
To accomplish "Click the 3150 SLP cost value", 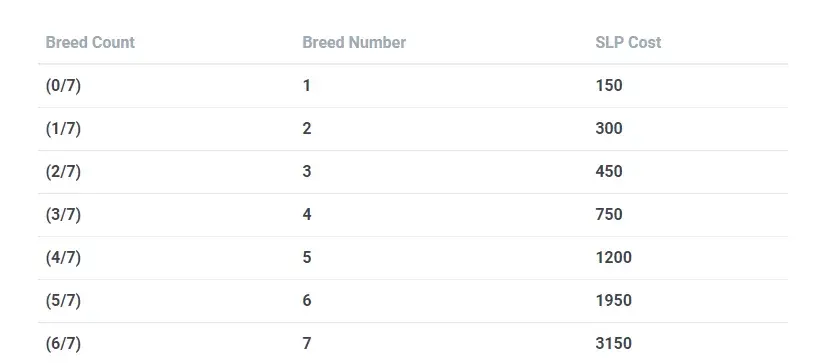I will (613, 344).
